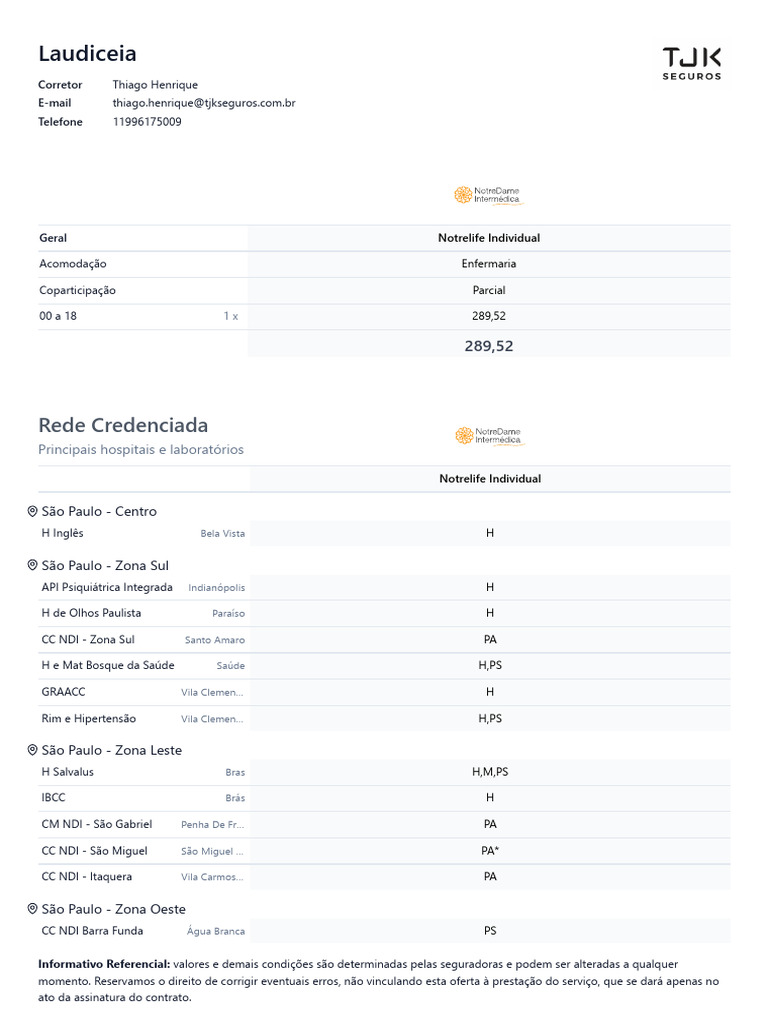Select the Notrelife Individual plan header in the pricing table
The image size is (768, 1024).
point(489,238)
